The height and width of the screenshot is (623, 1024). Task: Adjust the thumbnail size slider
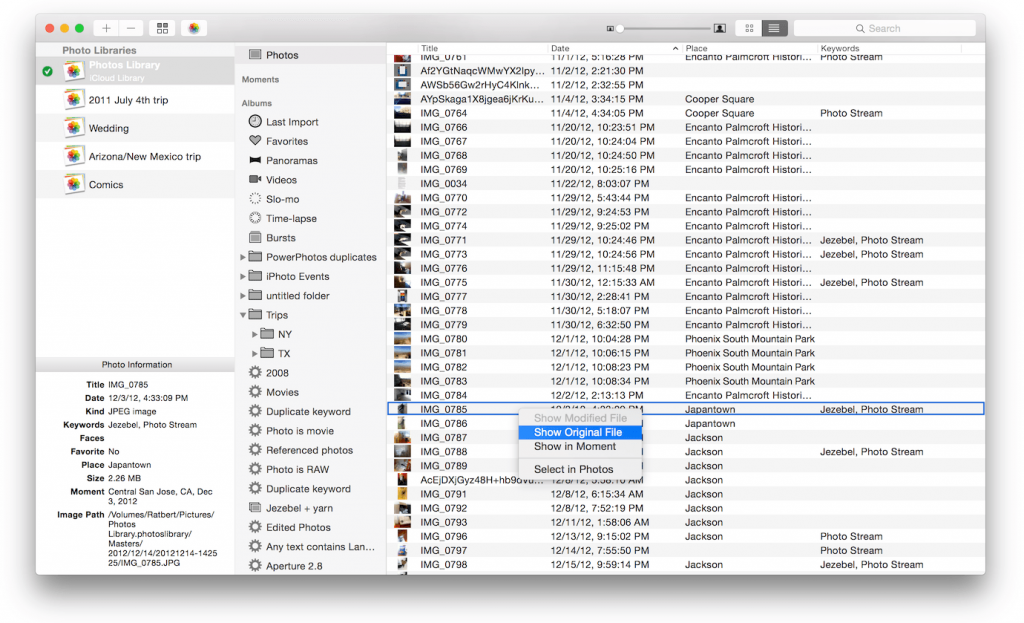pos(620,27)
